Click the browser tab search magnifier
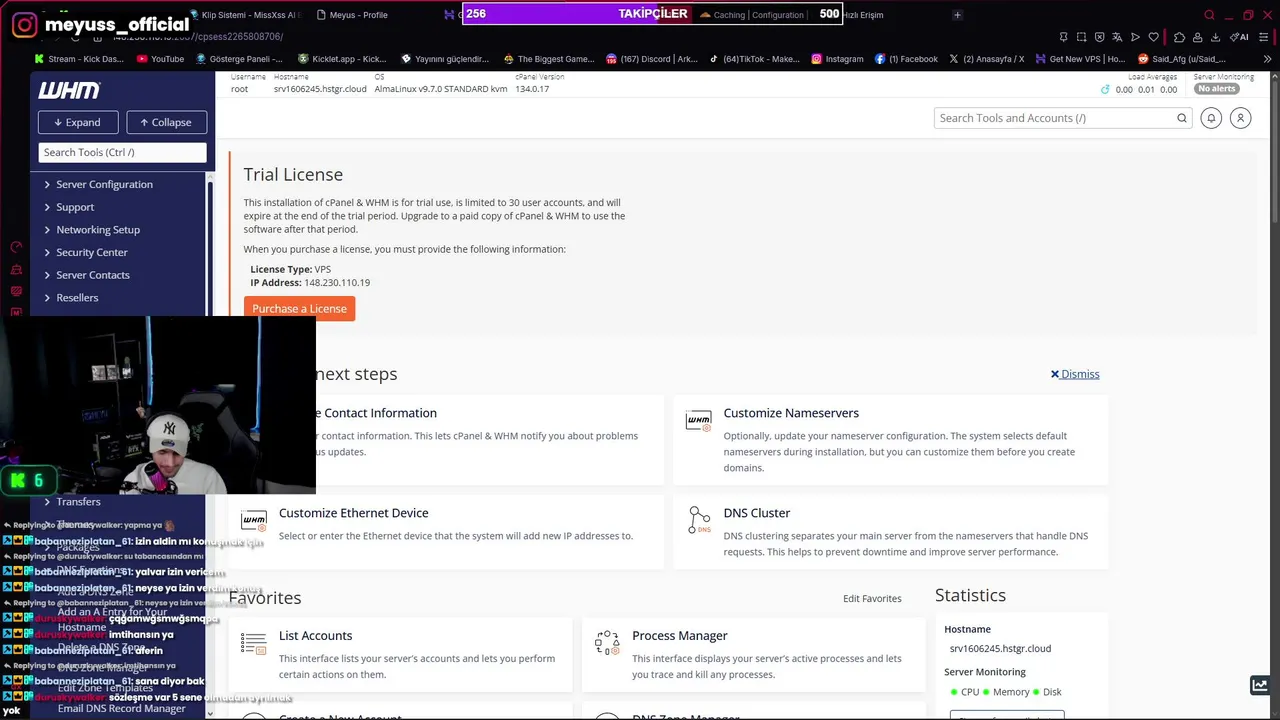The image size is (1280, 720). coord(1209,15)
